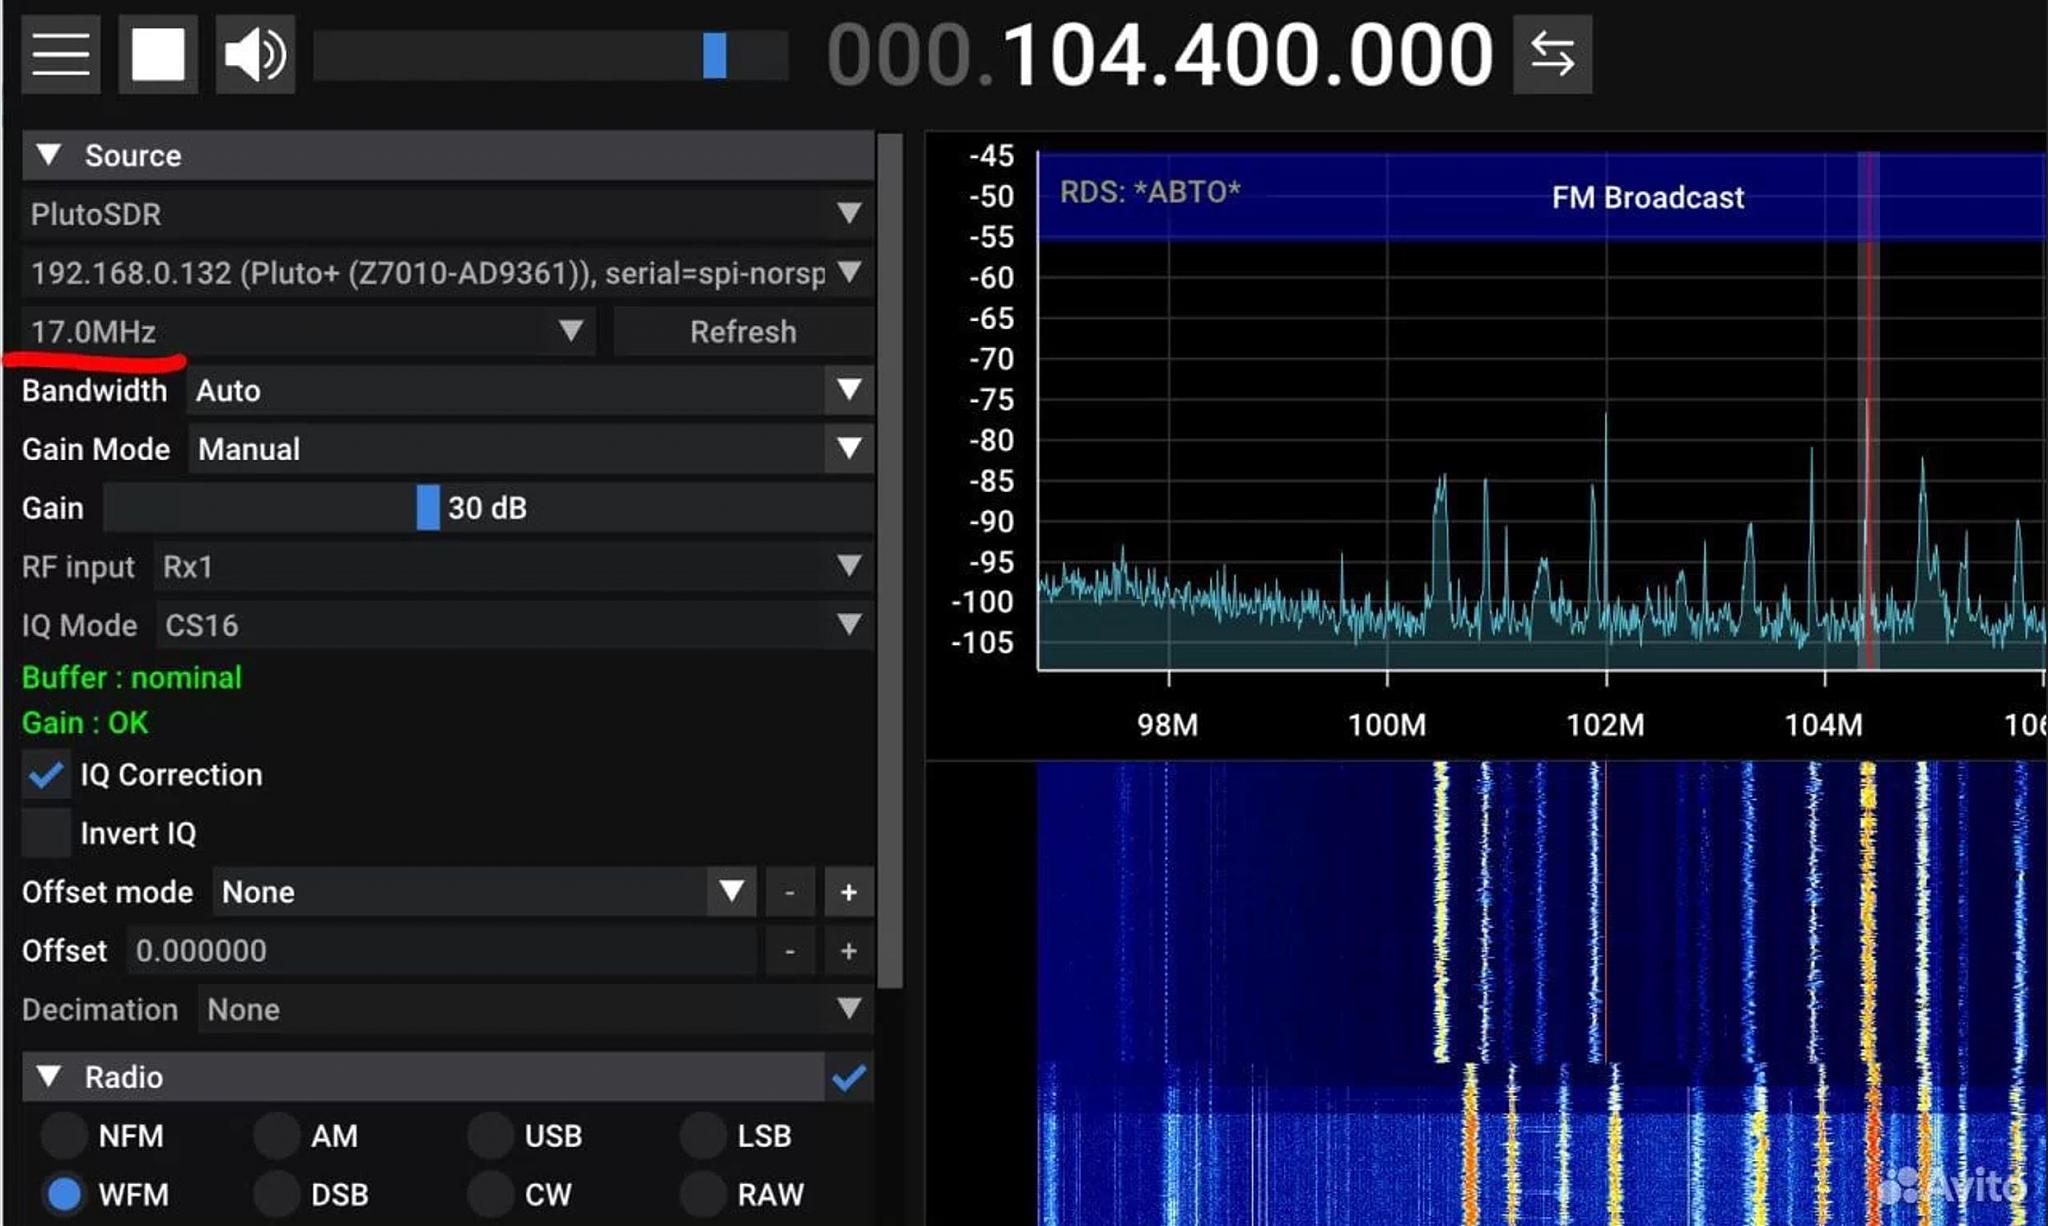
Task: Open the Gain Mode Manual dropdown
Action: (x=530, y=449)
